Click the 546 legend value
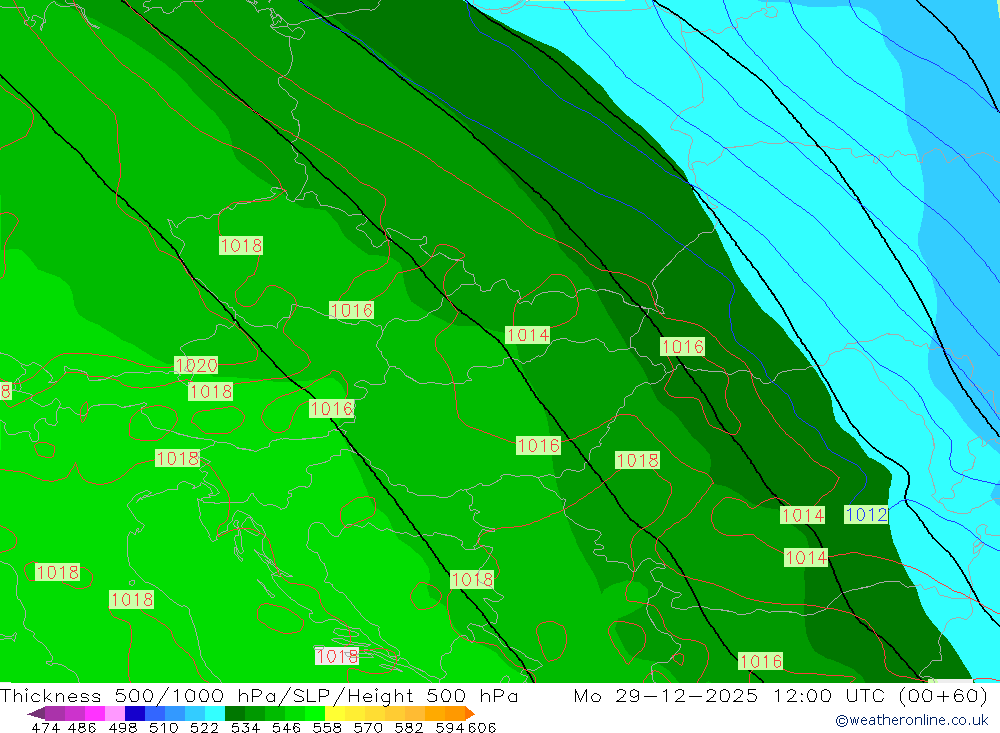The height and width of the screenshot is (733, 1000). point(286,727)
